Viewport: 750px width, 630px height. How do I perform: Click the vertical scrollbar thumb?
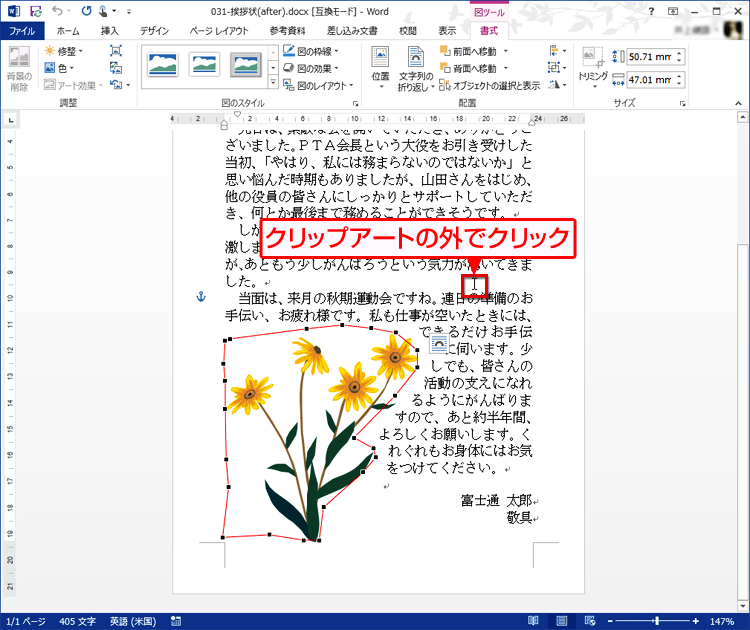coord(742,421)
